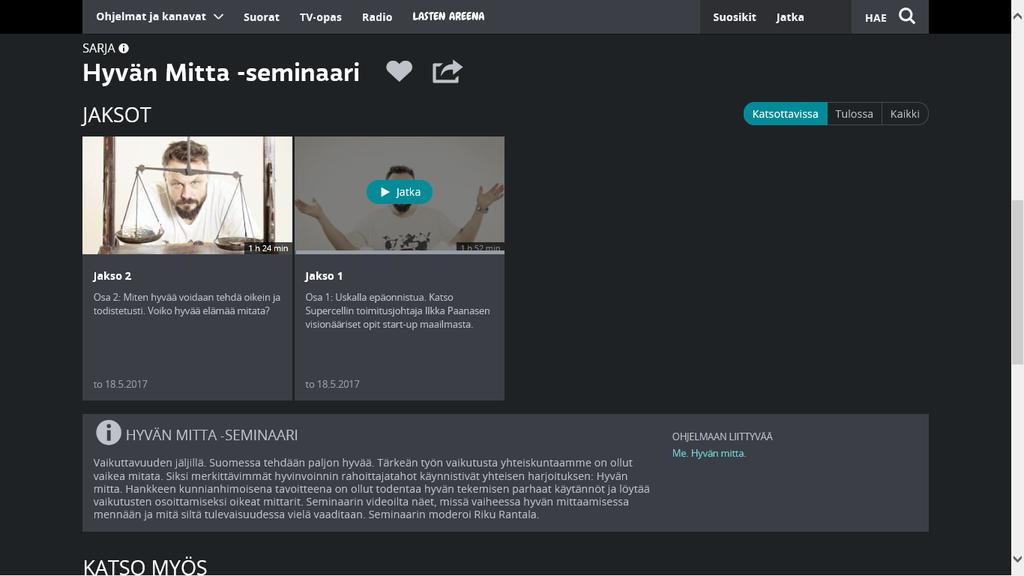Click the HAE search label
This screenshot has height=576, width=1024.
point(876,18)
